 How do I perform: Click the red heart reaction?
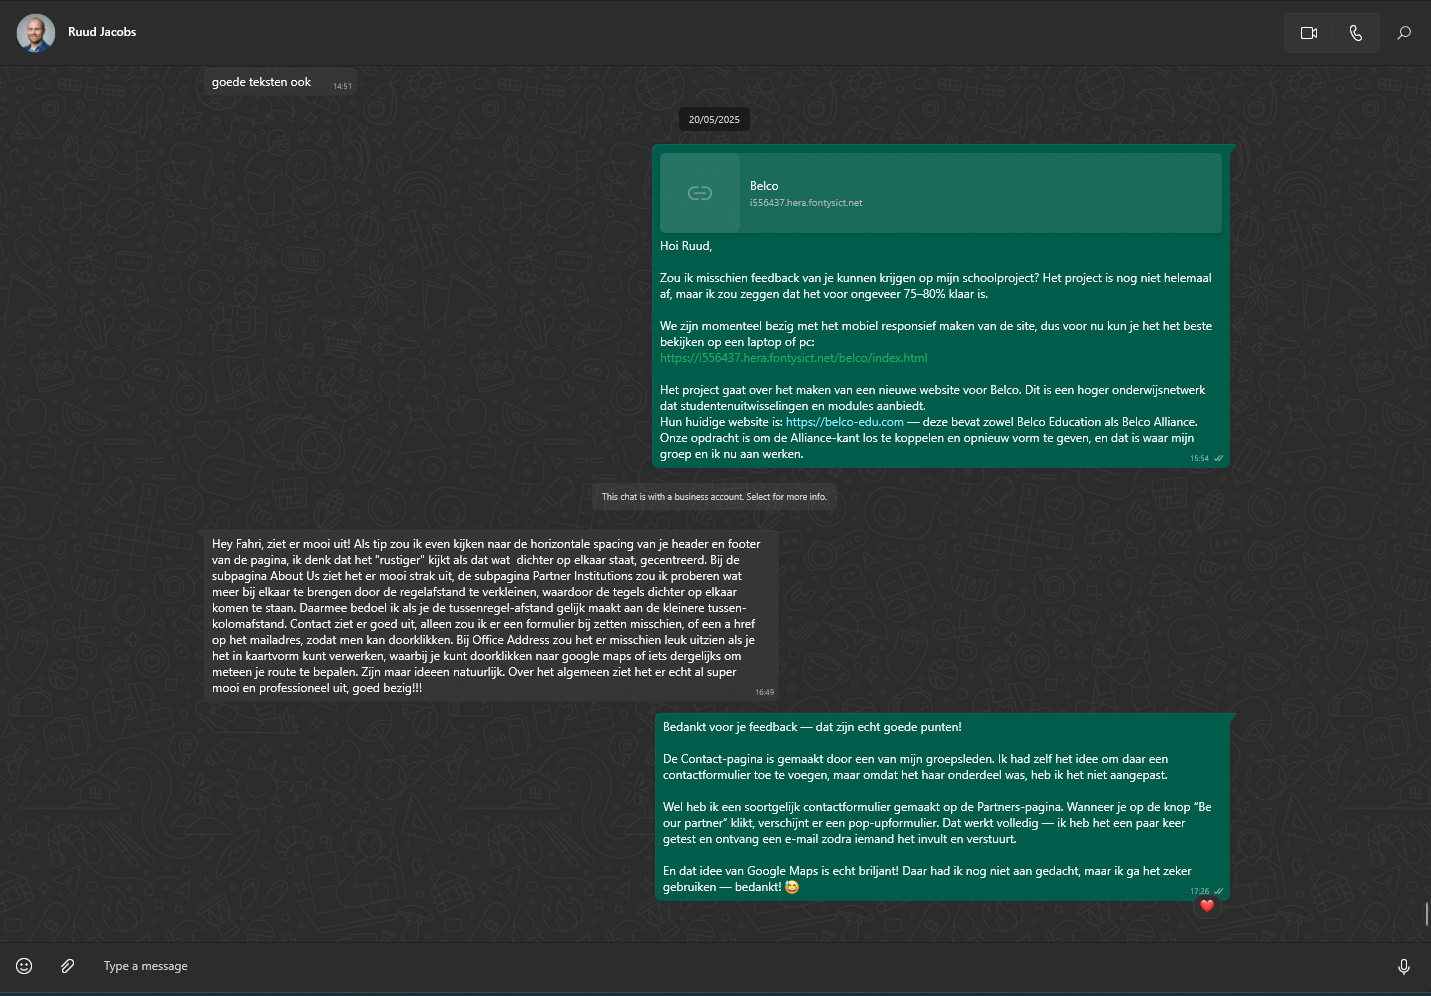coord(1207,906)
